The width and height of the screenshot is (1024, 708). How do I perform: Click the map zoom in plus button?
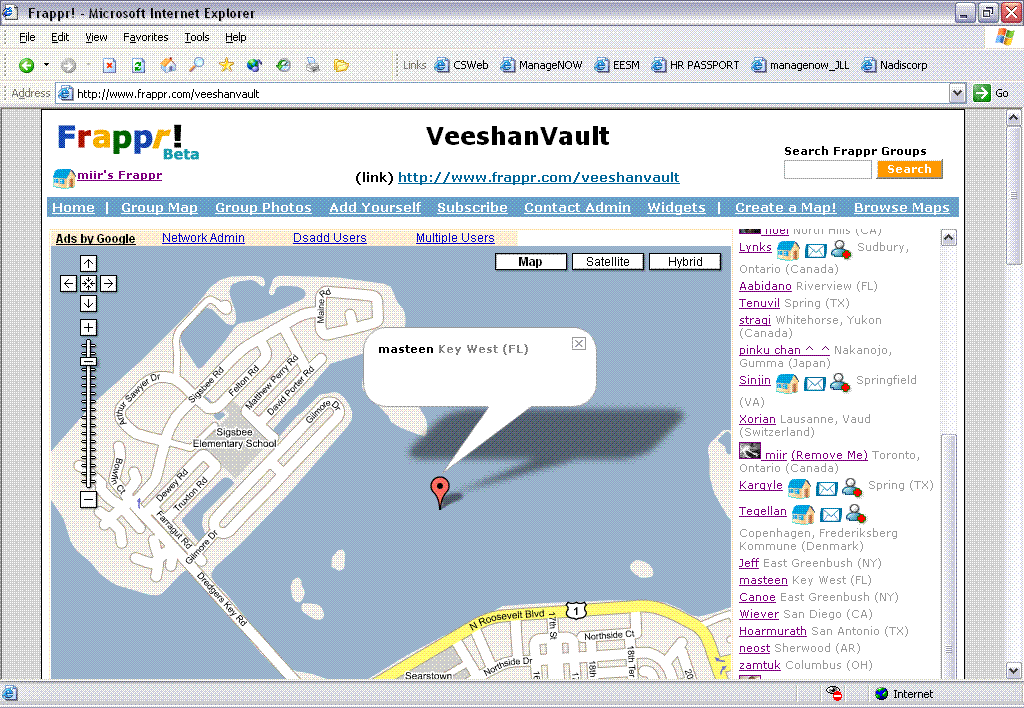[88, 328]
